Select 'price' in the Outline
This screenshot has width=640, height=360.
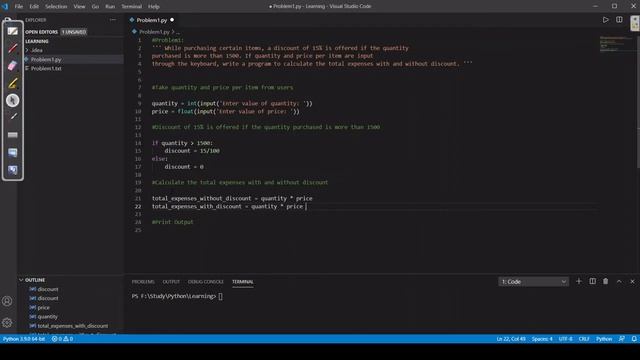43,307
